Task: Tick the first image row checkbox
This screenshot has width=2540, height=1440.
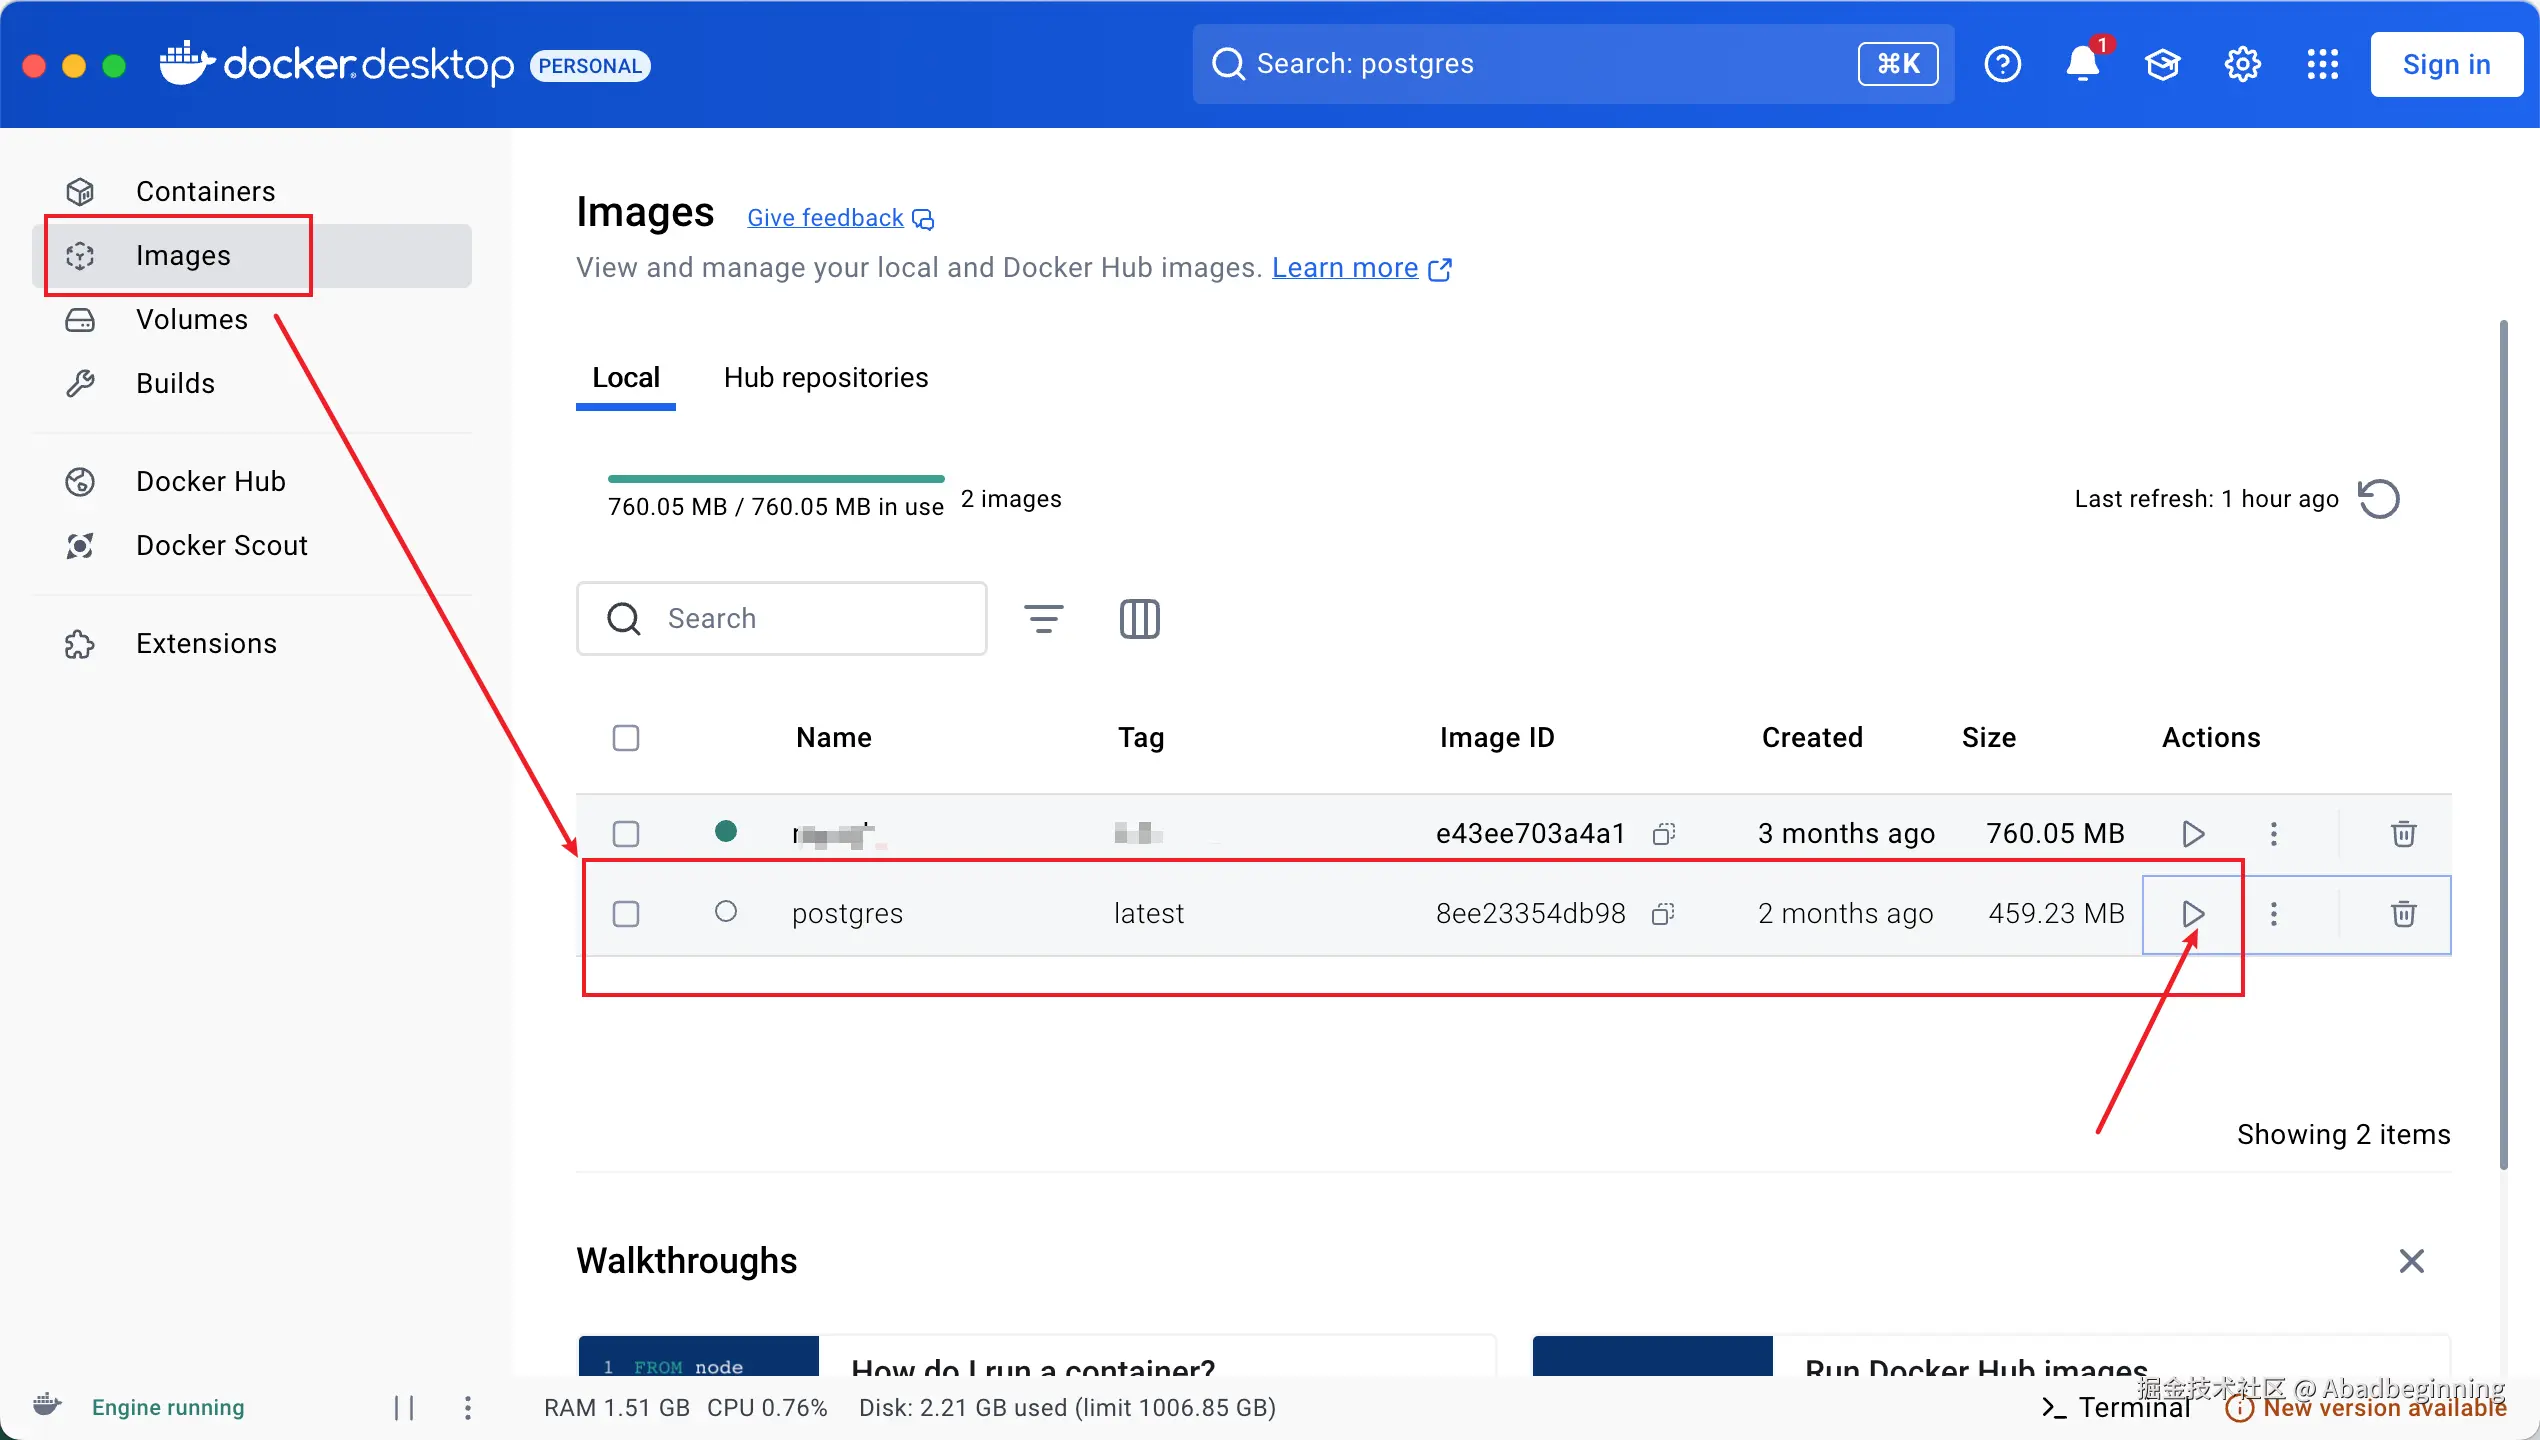Action: (x=626, y=834)
